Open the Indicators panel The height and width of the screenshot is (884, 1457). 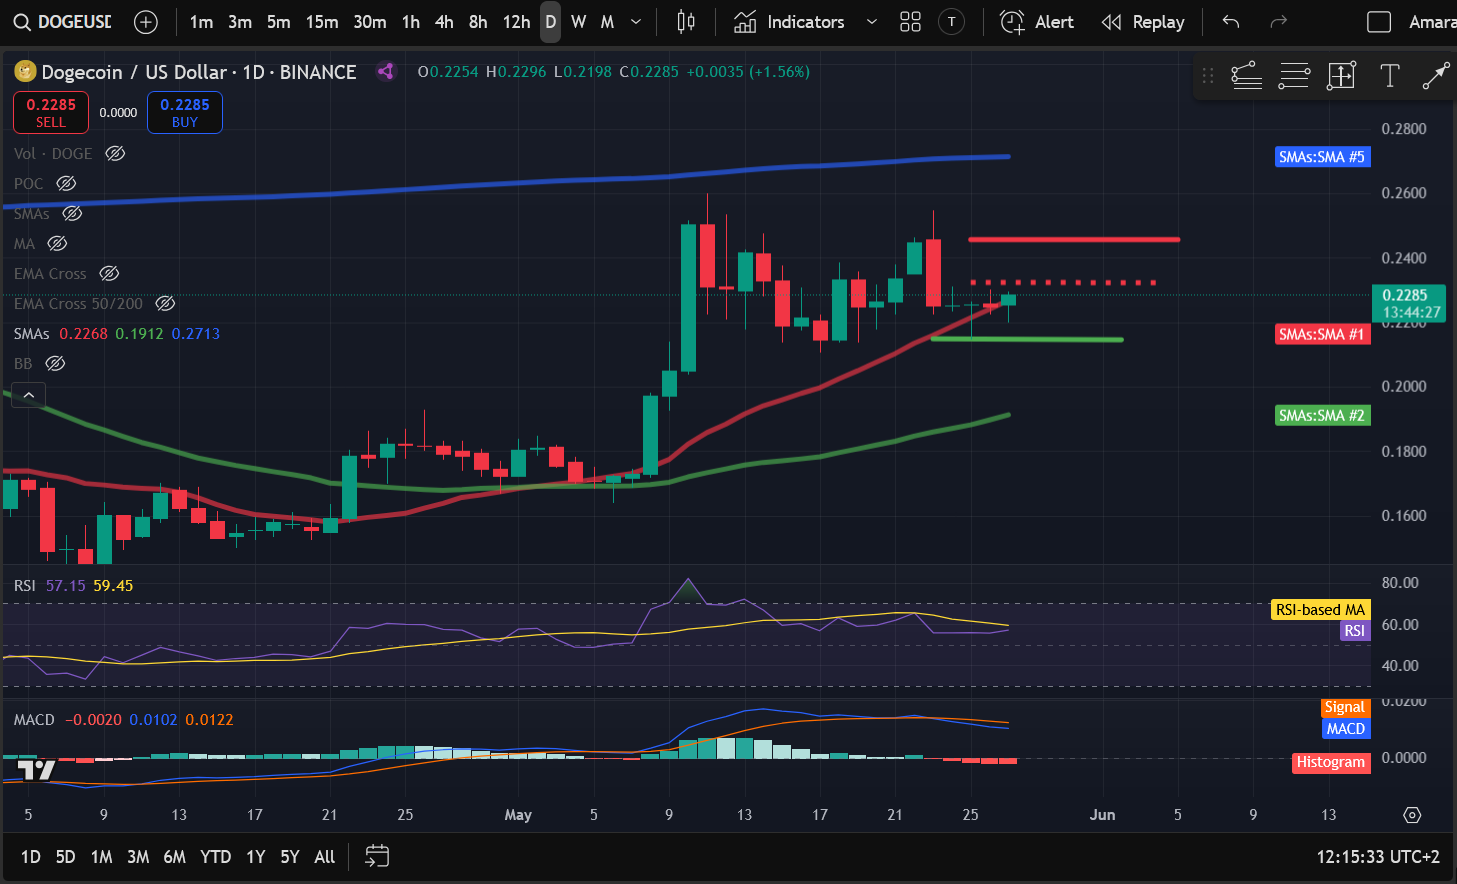[790, 22]
